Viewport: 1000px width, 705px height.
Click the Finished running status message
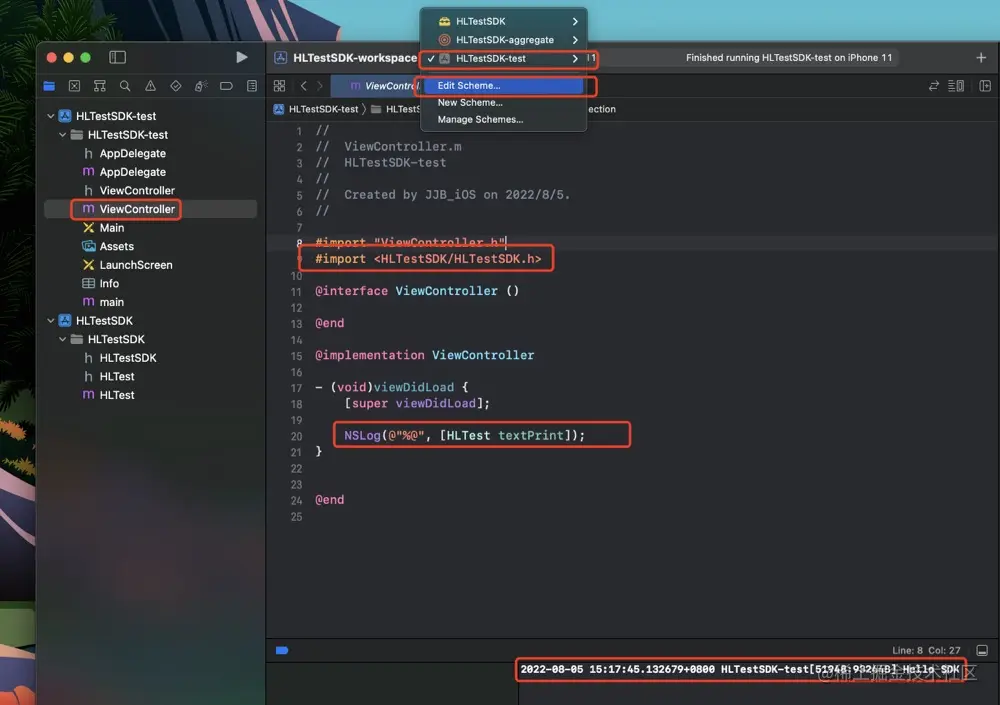click(789, 57)
